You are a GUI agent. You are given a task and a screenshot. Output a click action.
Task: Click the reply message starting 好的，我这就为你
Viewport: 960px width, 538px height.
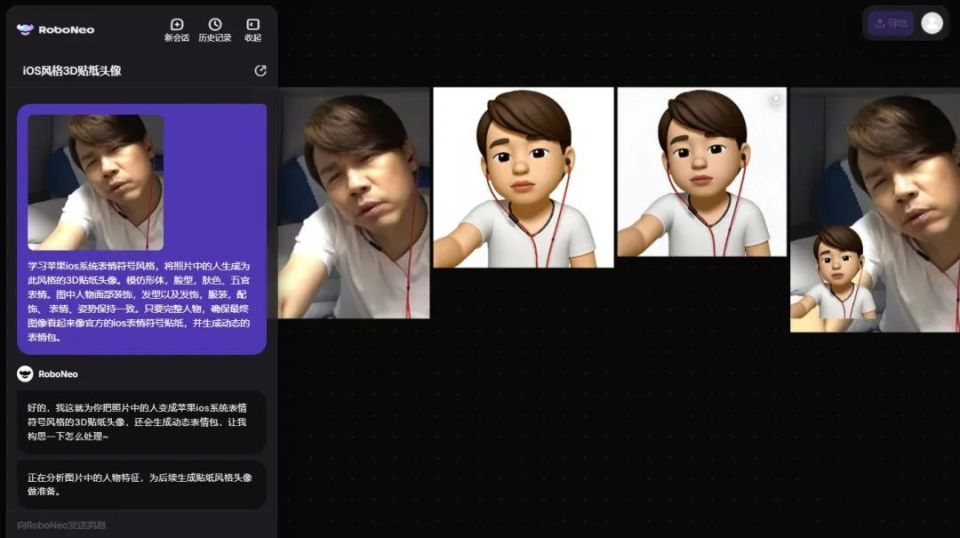(x=141, y=422)
